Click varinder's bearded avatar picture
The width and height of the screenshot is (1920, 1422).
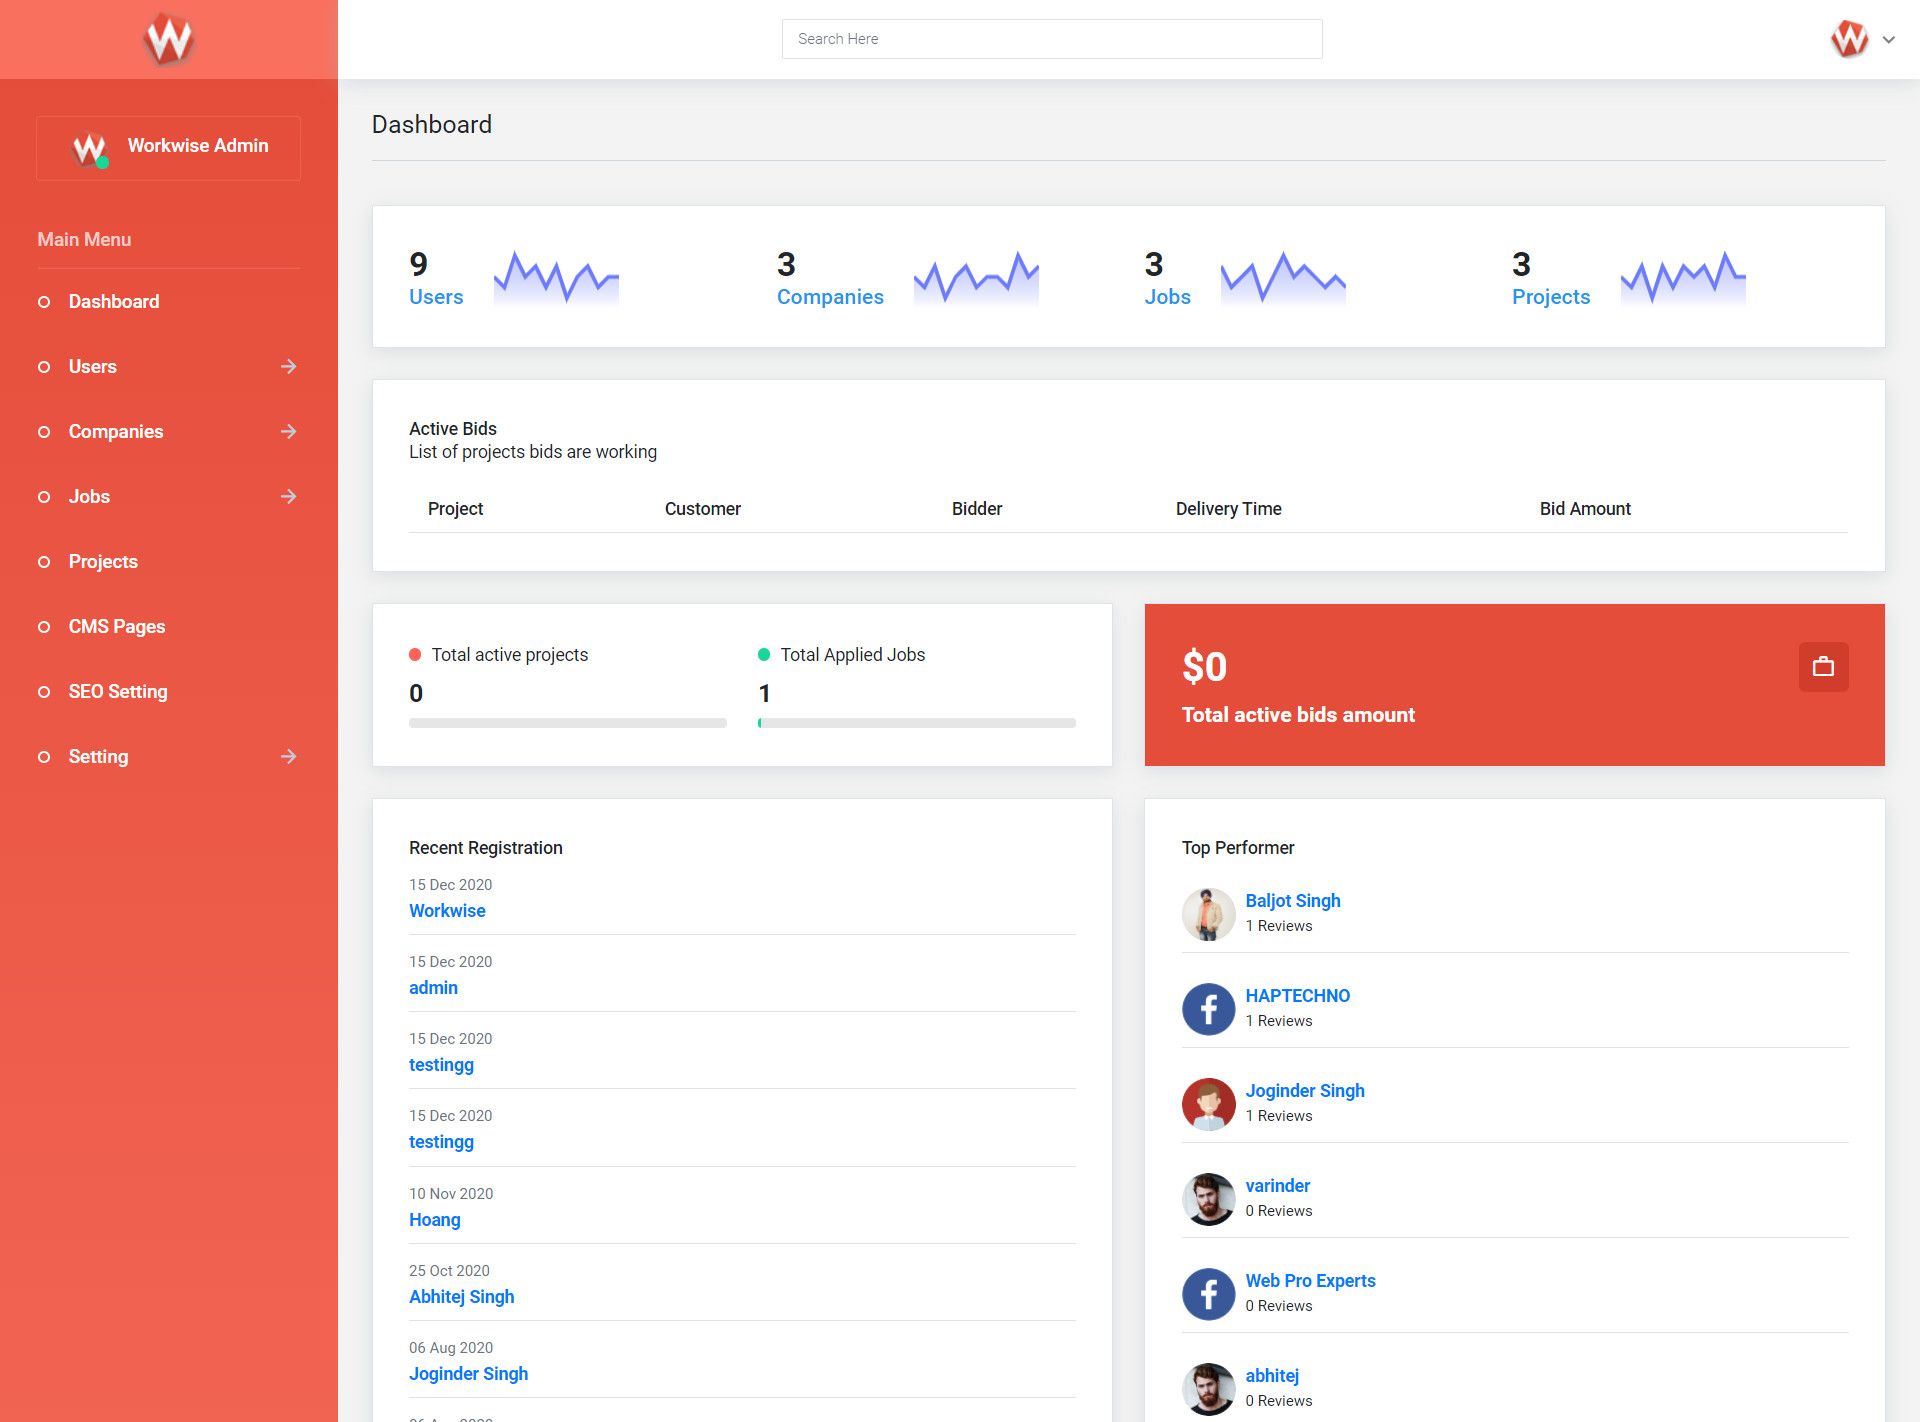[x=1208, y=1199]
